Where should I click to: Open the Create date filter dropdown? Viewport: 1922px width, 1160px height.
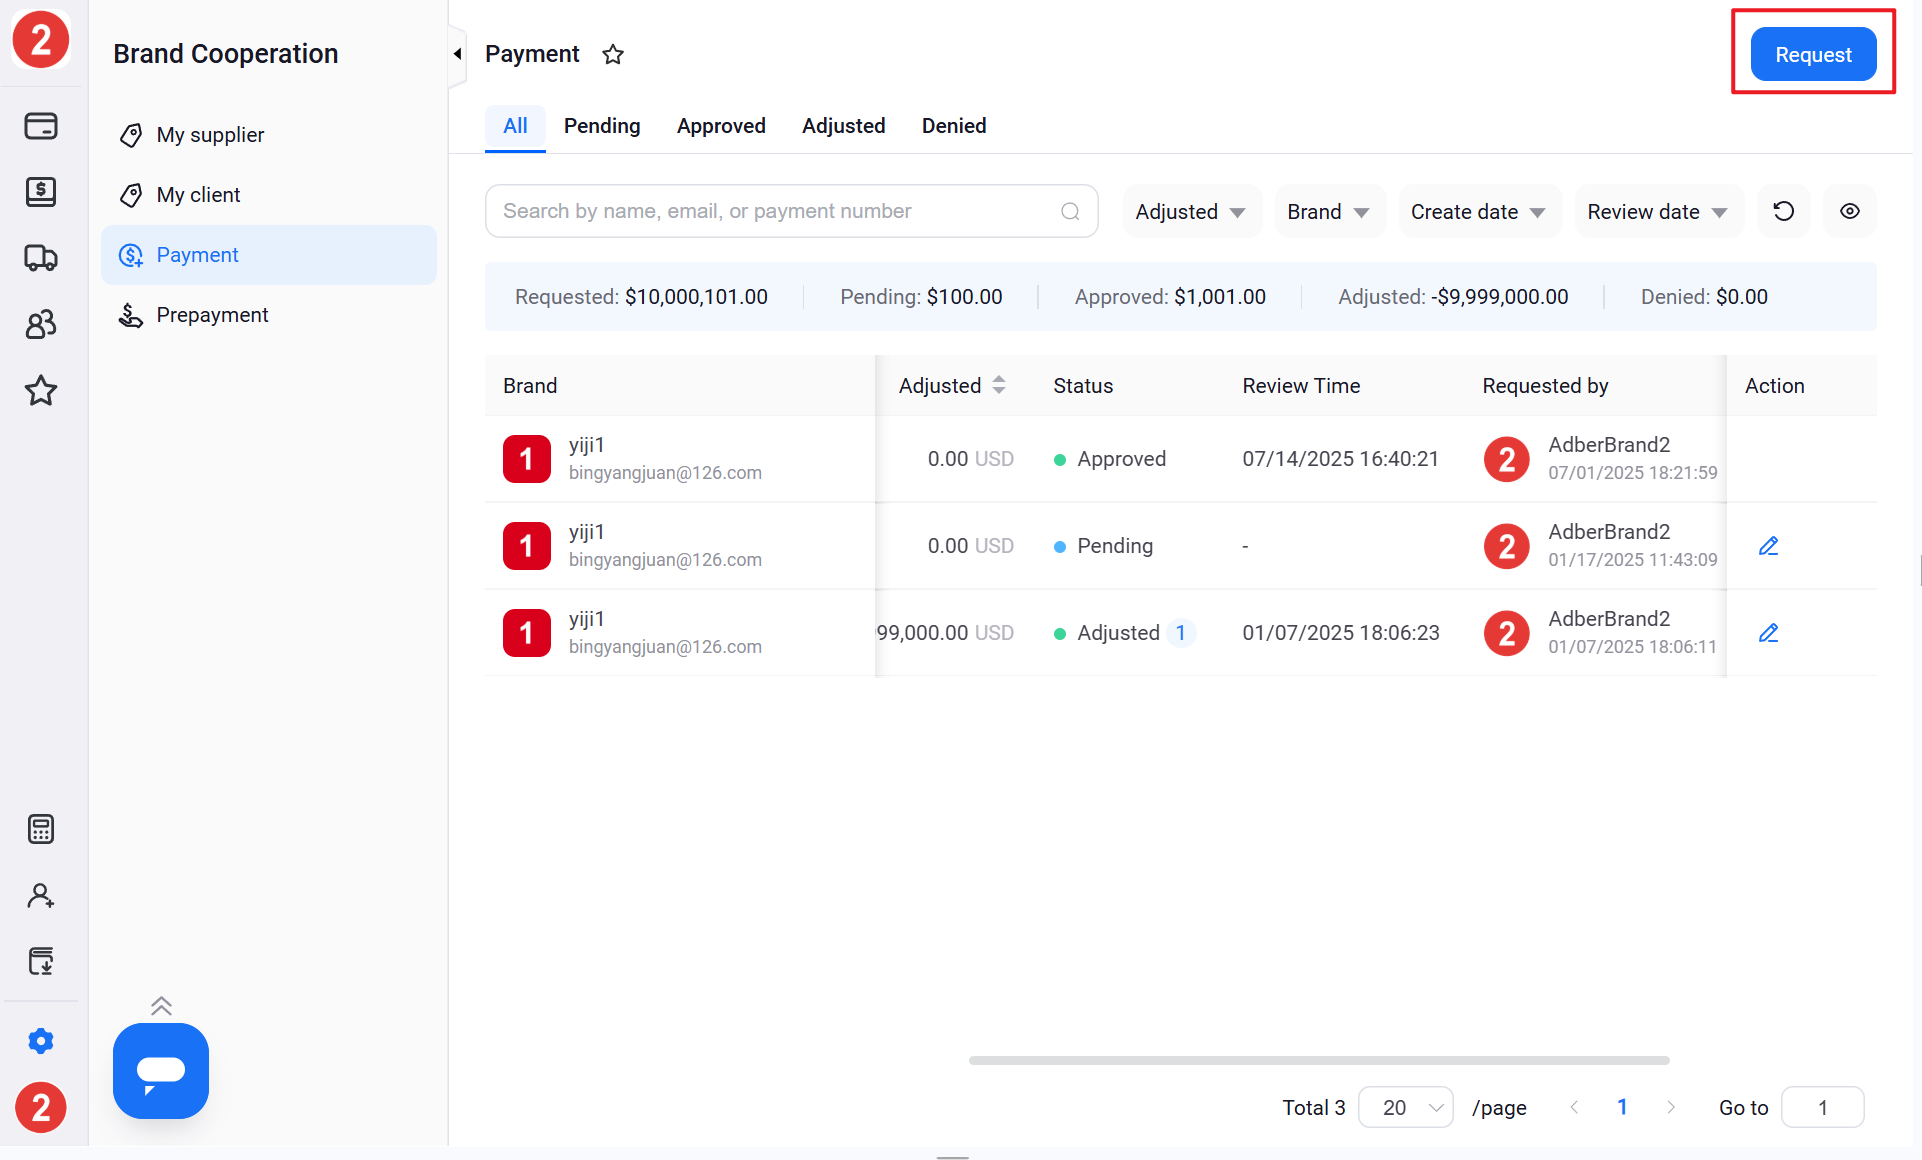[x=1480, y=211]
